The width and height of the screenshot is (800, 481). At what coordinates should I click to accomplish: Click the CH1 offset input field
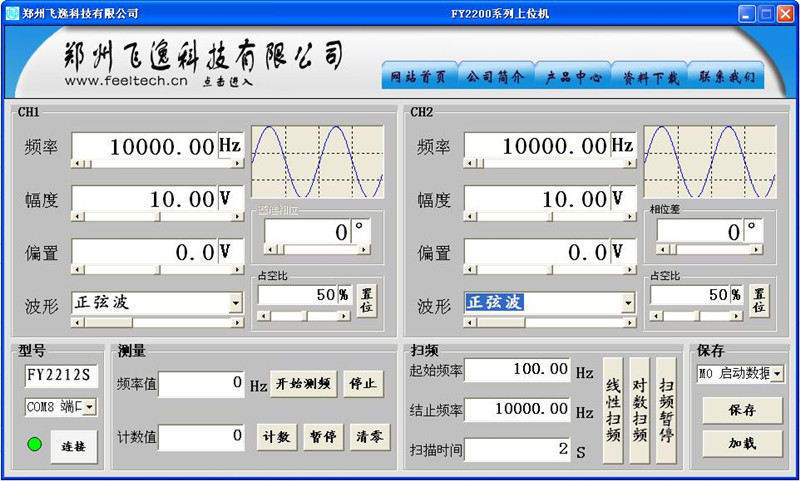click(145, 252)
